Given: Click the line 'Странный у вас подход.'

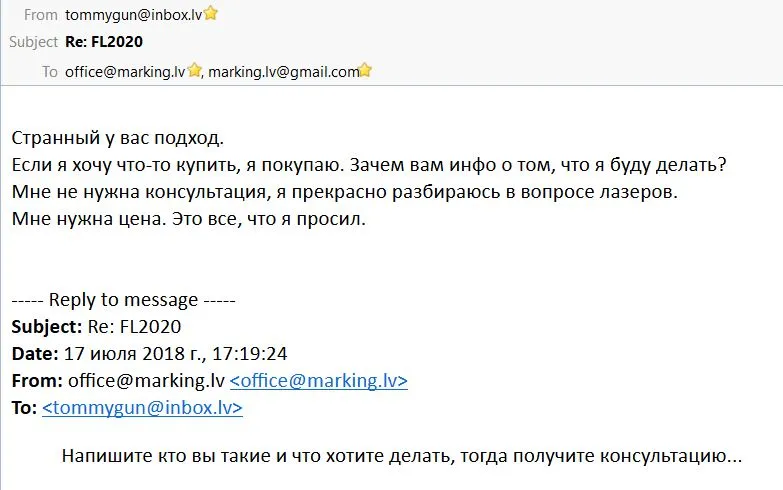Looking at the screenshot, I should tap(117, 138).
